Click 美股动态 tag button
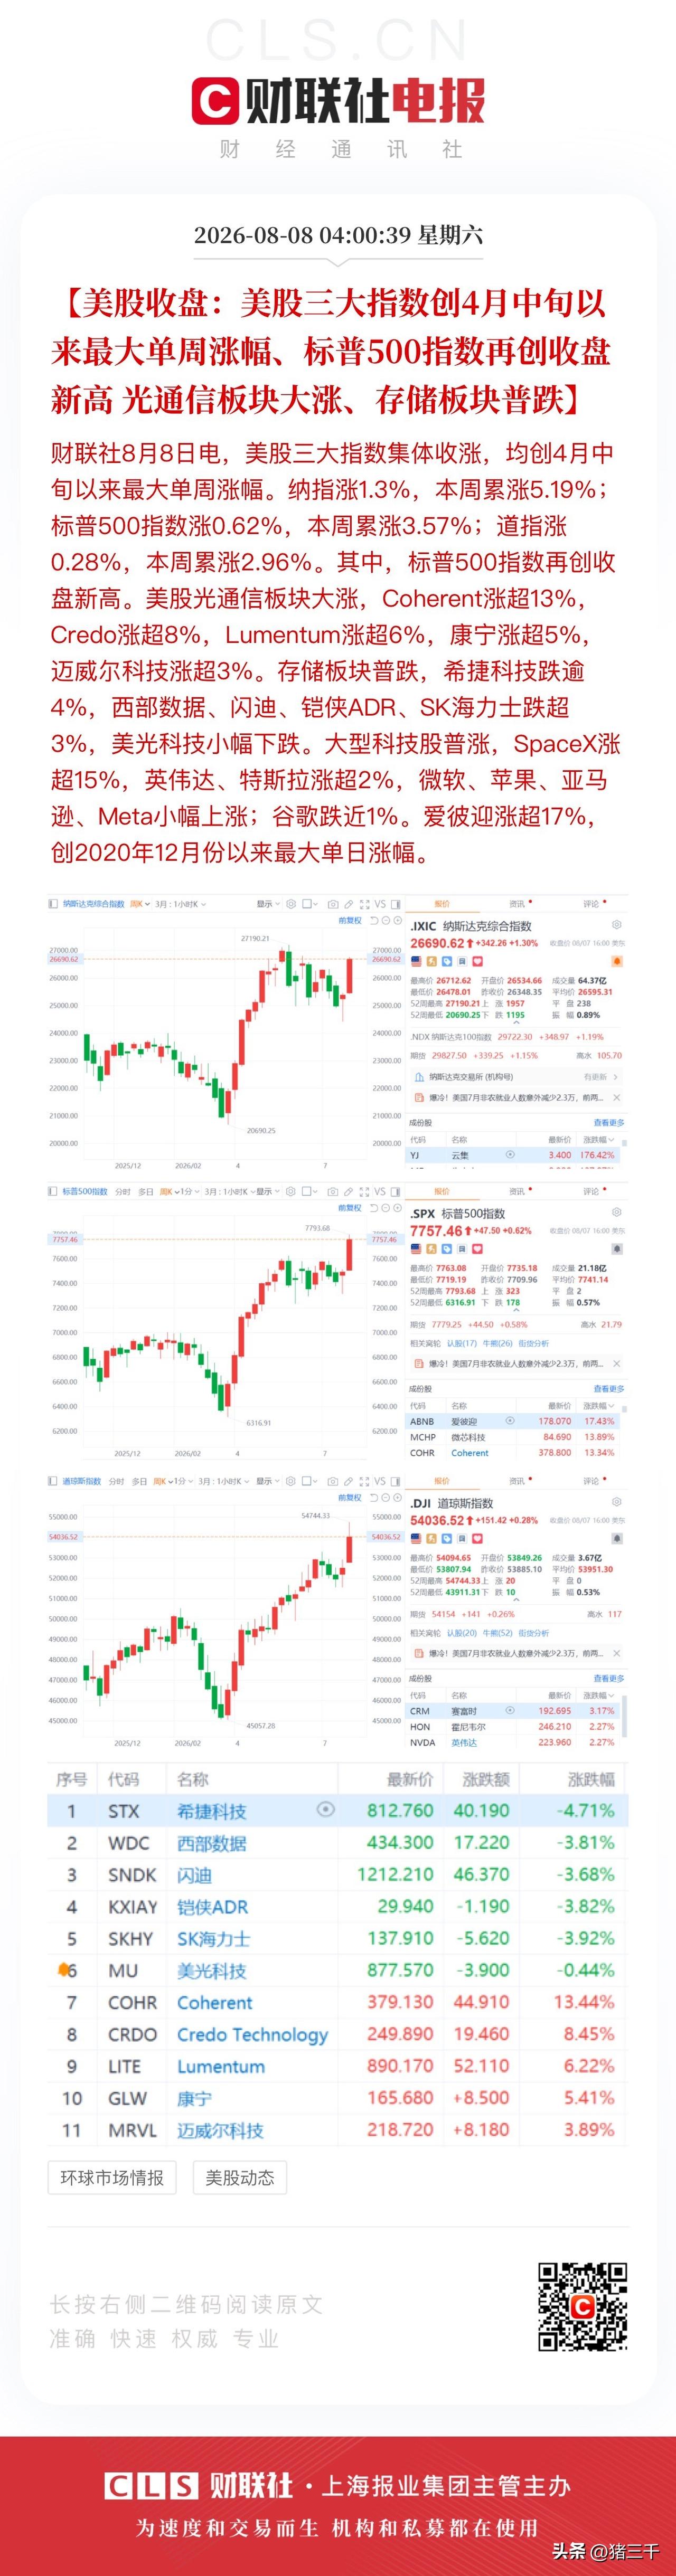The image size is (676, 2576). (x=239, y=2178)
